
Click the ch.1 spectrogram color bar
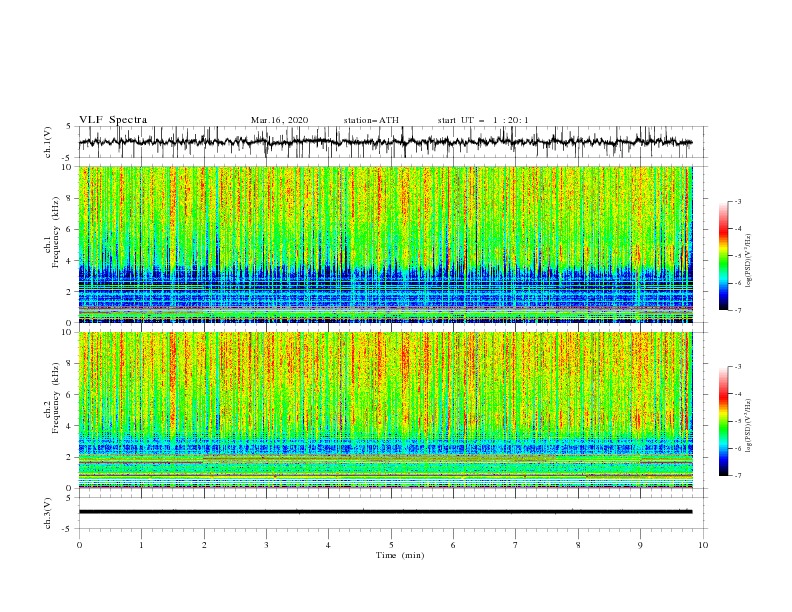[723, 256]
